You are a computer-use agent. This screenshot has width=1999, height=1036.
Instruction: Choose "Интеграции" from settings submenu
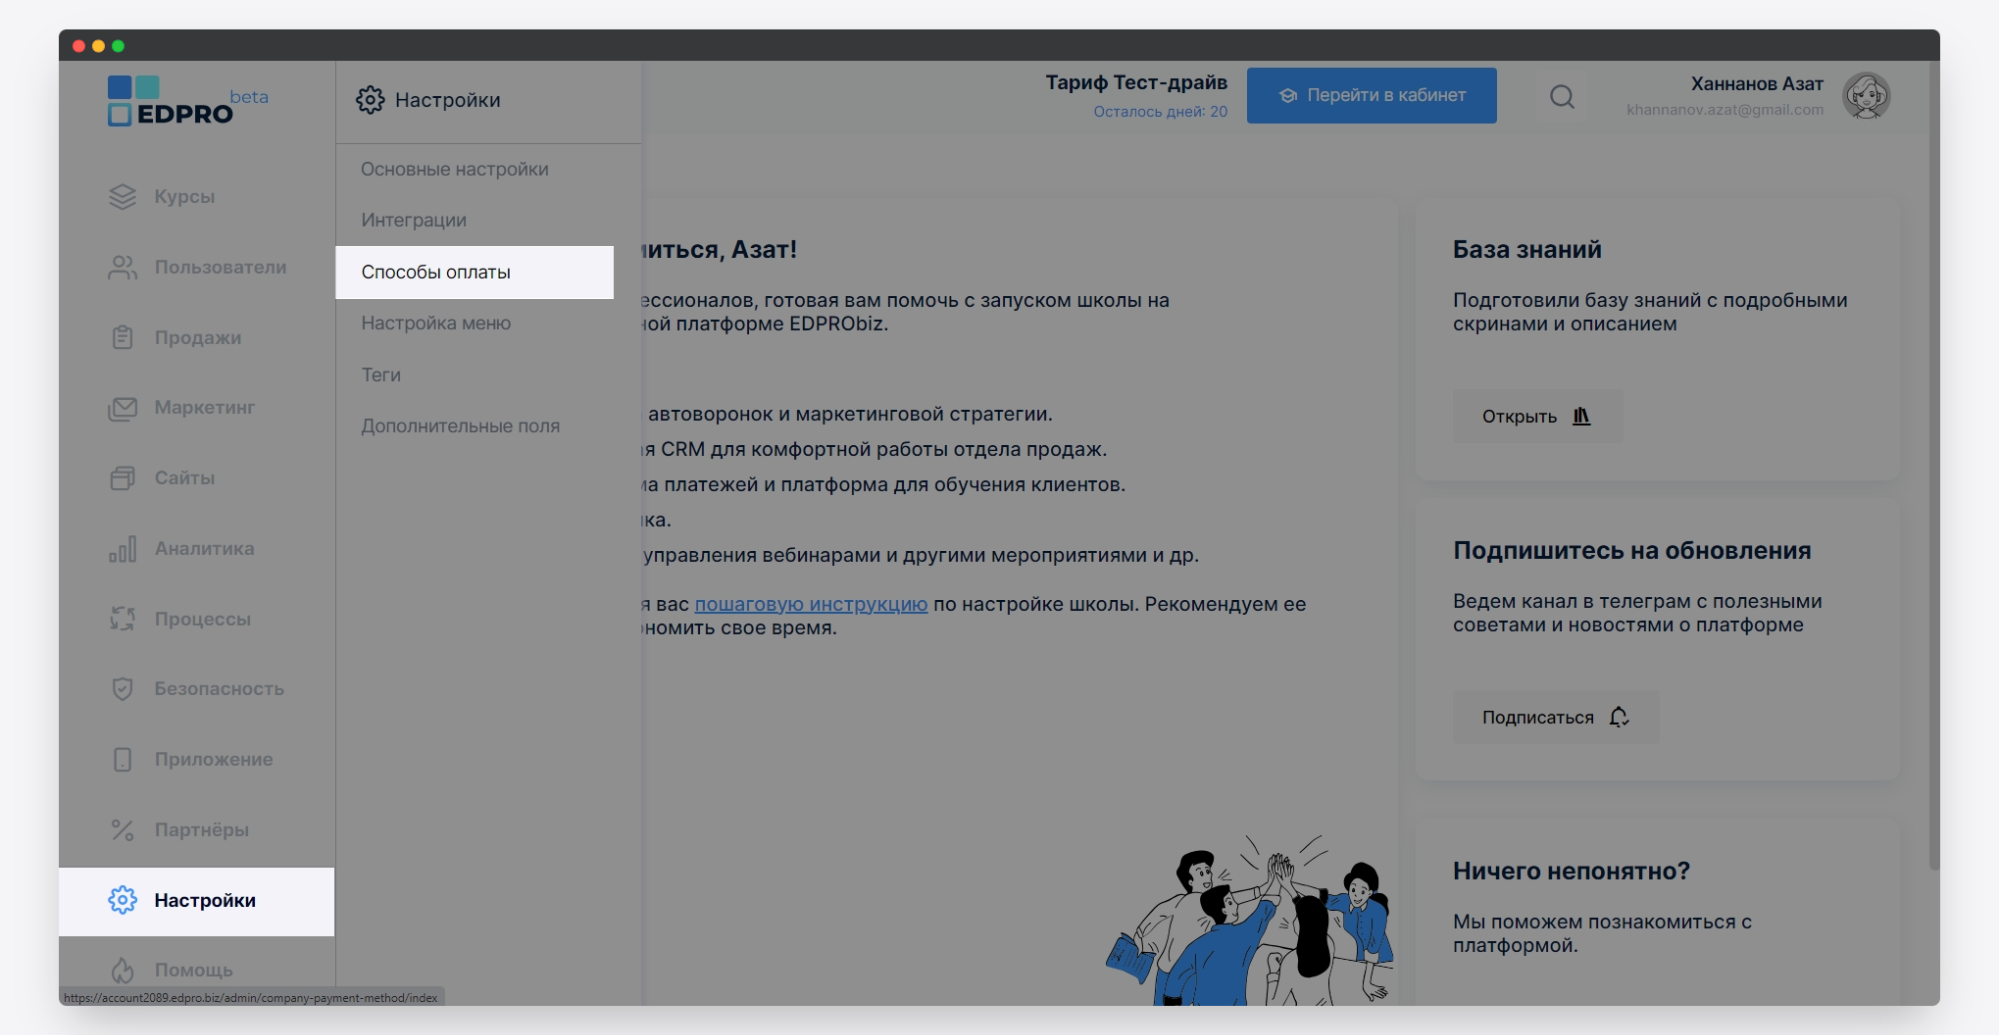pyautogui.click(x=414, y=220)
